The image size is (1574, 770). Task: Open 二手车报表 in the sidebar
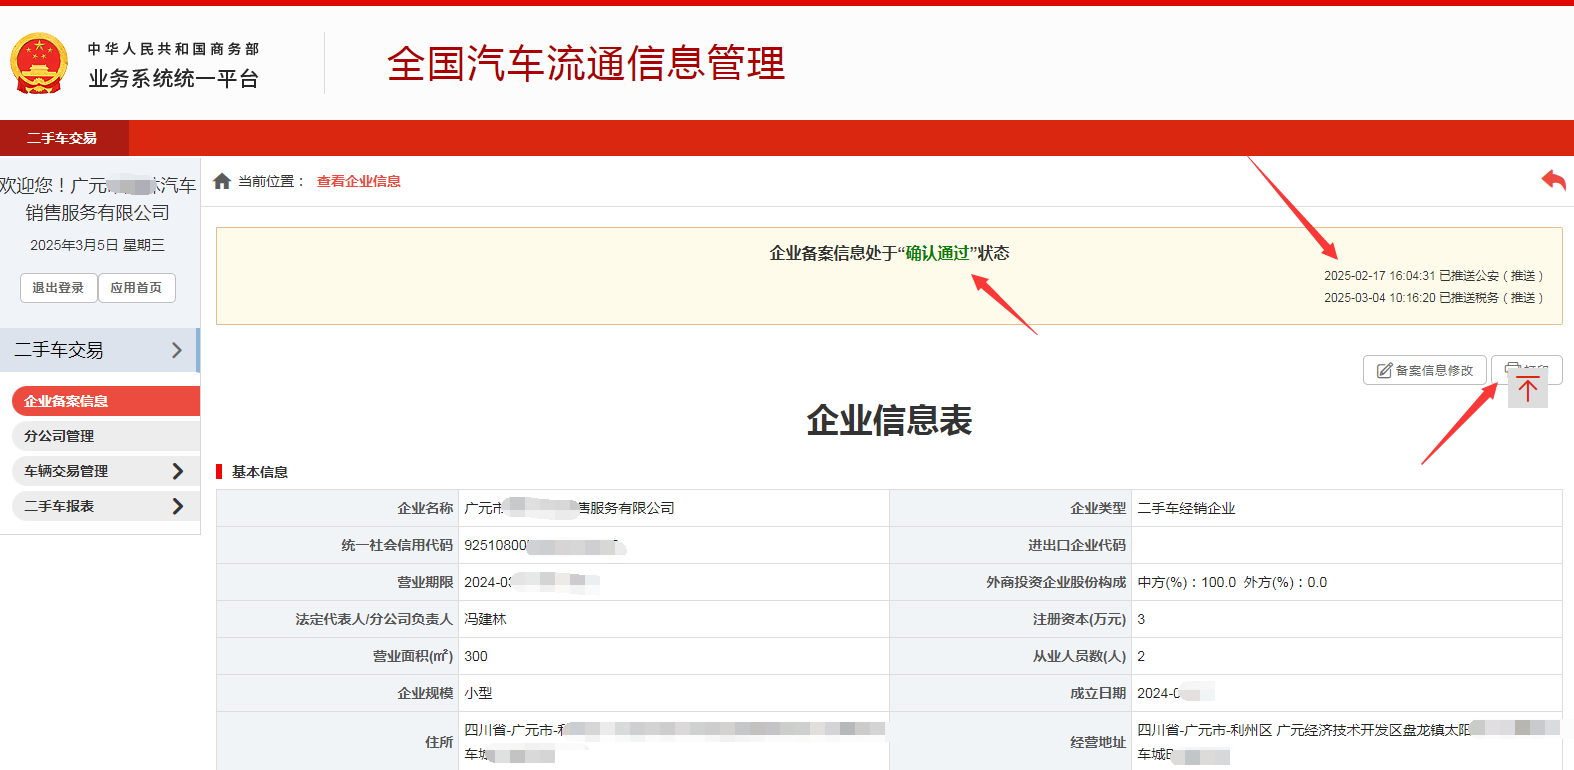[59, 506]
